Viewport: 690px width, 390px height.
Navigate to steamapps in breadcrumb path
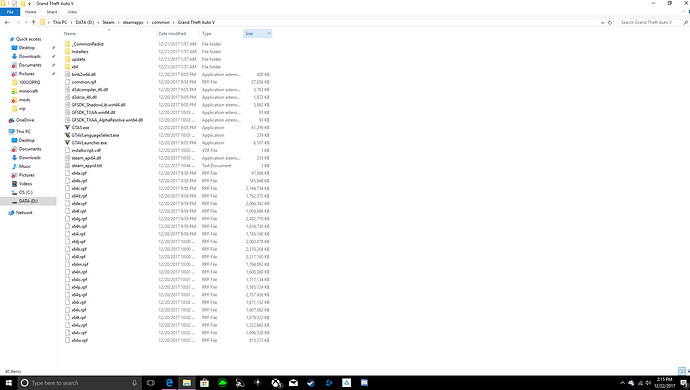pyautogui.click(x=133, y=22)
